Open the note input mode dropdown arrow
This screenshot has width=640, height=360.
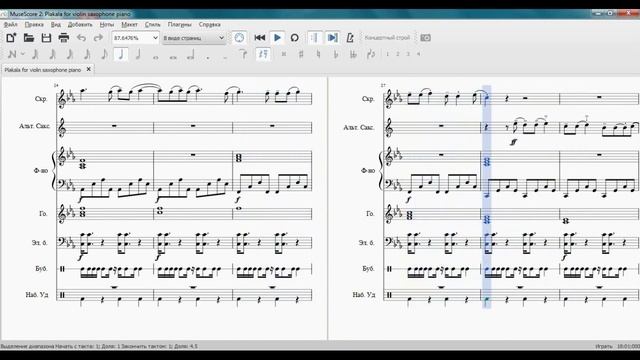tap(22, 54)
